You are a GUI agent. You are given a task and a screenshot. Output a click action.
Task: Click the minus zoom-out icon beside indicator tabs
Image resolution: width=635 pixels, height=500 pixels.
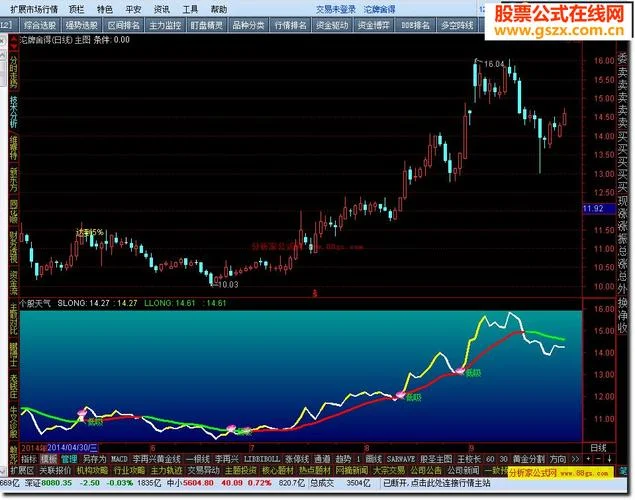click(598, 459)
